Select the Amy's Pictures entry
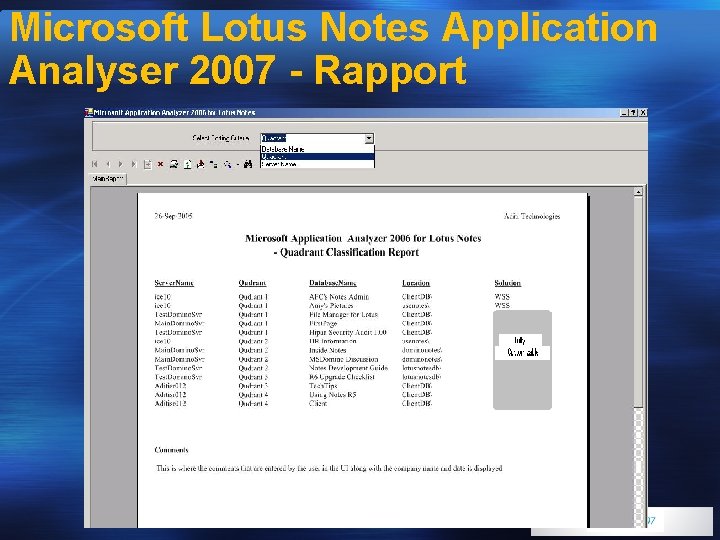Viewport: 720px width, 540px height. point(331,306)
